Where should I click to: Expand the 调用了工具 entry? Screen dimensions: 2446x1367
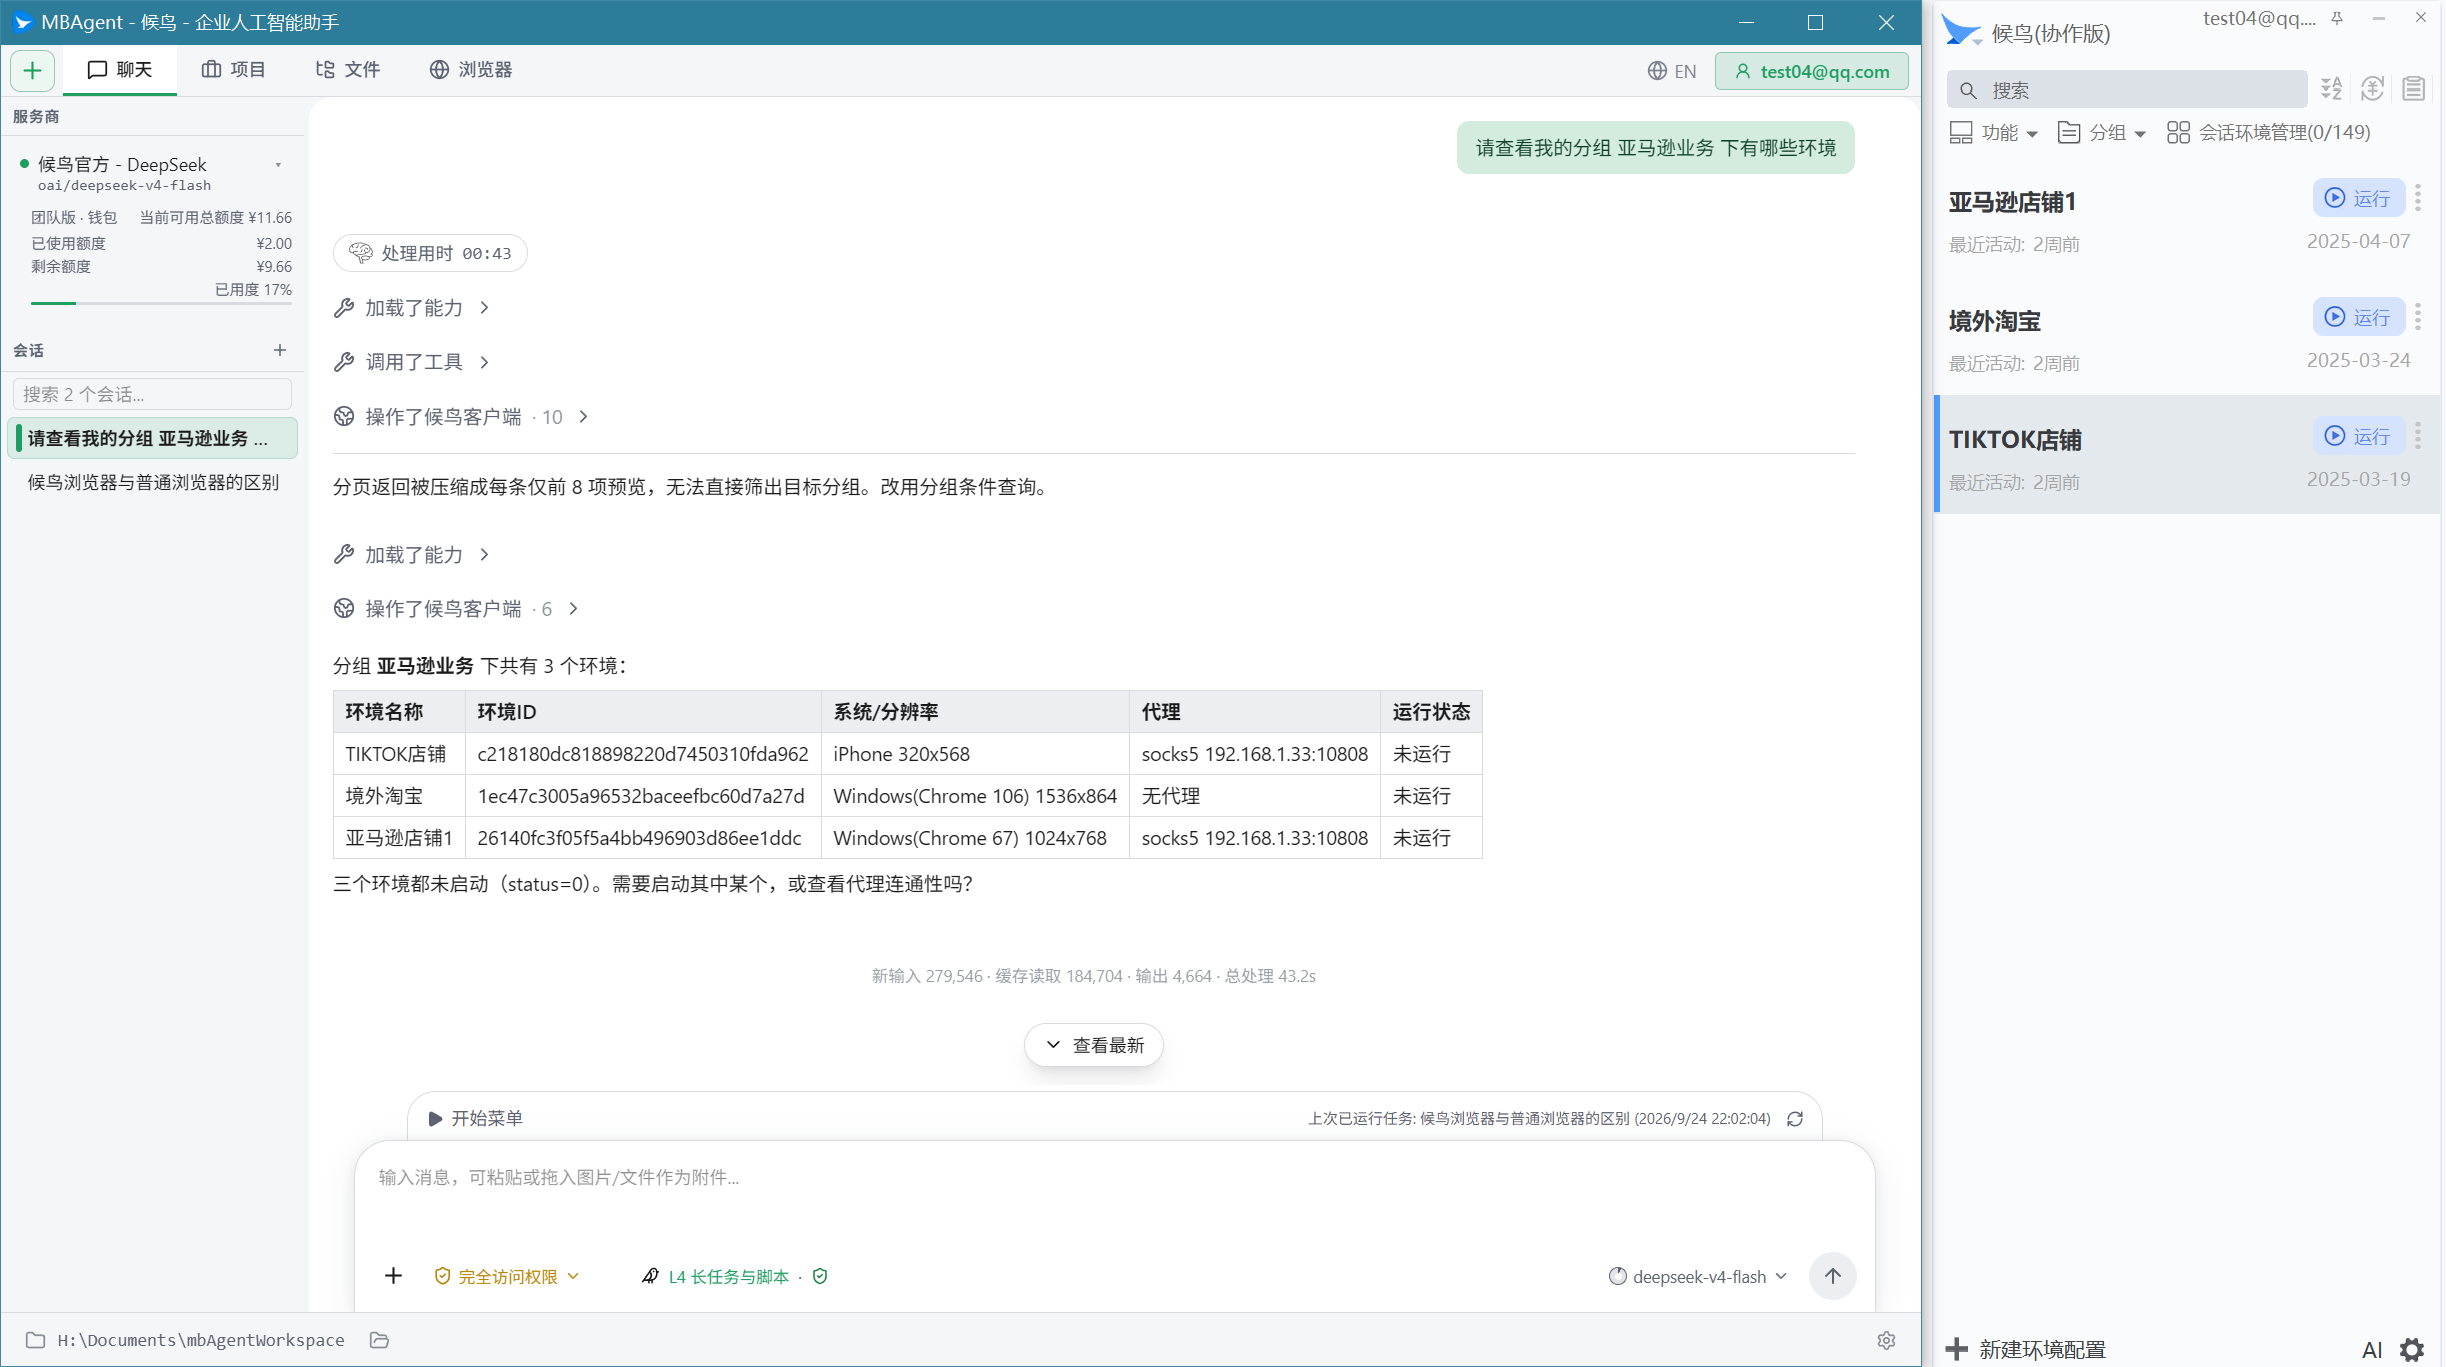coord(412,362)
